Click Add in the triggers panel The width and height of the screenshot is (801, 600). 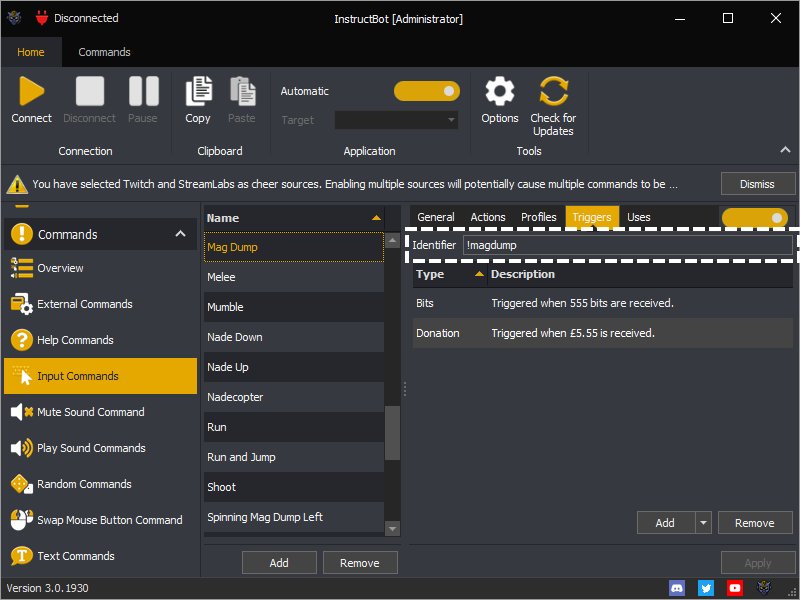pos(666,523)
